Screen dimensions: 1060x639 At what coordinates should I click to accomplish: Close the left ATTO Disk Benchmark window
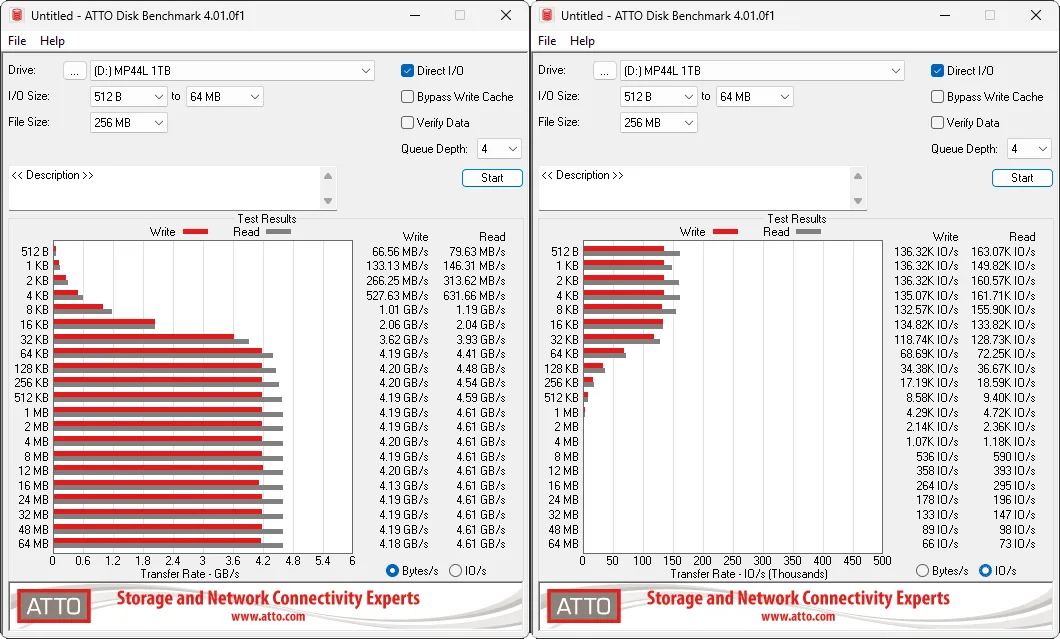(506, 15)
